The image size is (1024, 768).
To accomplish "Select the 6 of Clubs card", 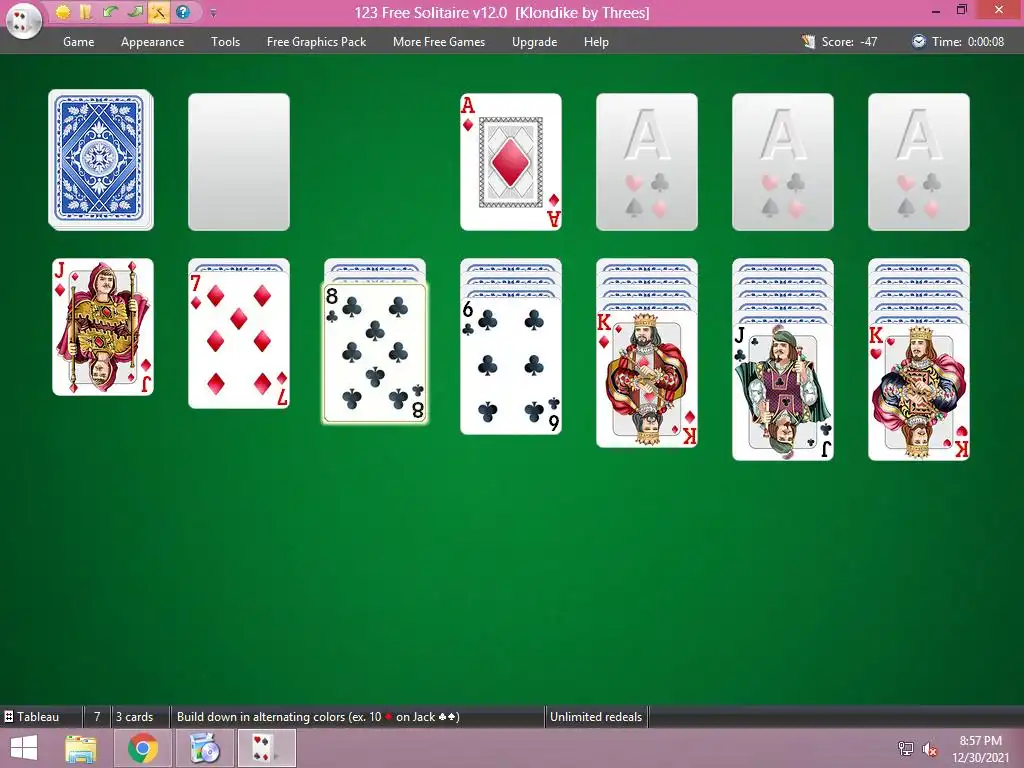I will click(x=511, y=366).
